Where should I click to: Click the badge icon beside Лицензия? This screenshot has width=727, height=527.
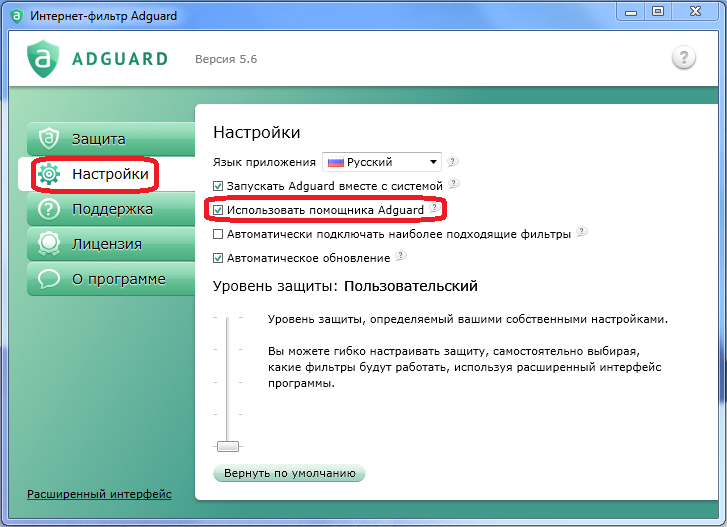click(49, 244)
